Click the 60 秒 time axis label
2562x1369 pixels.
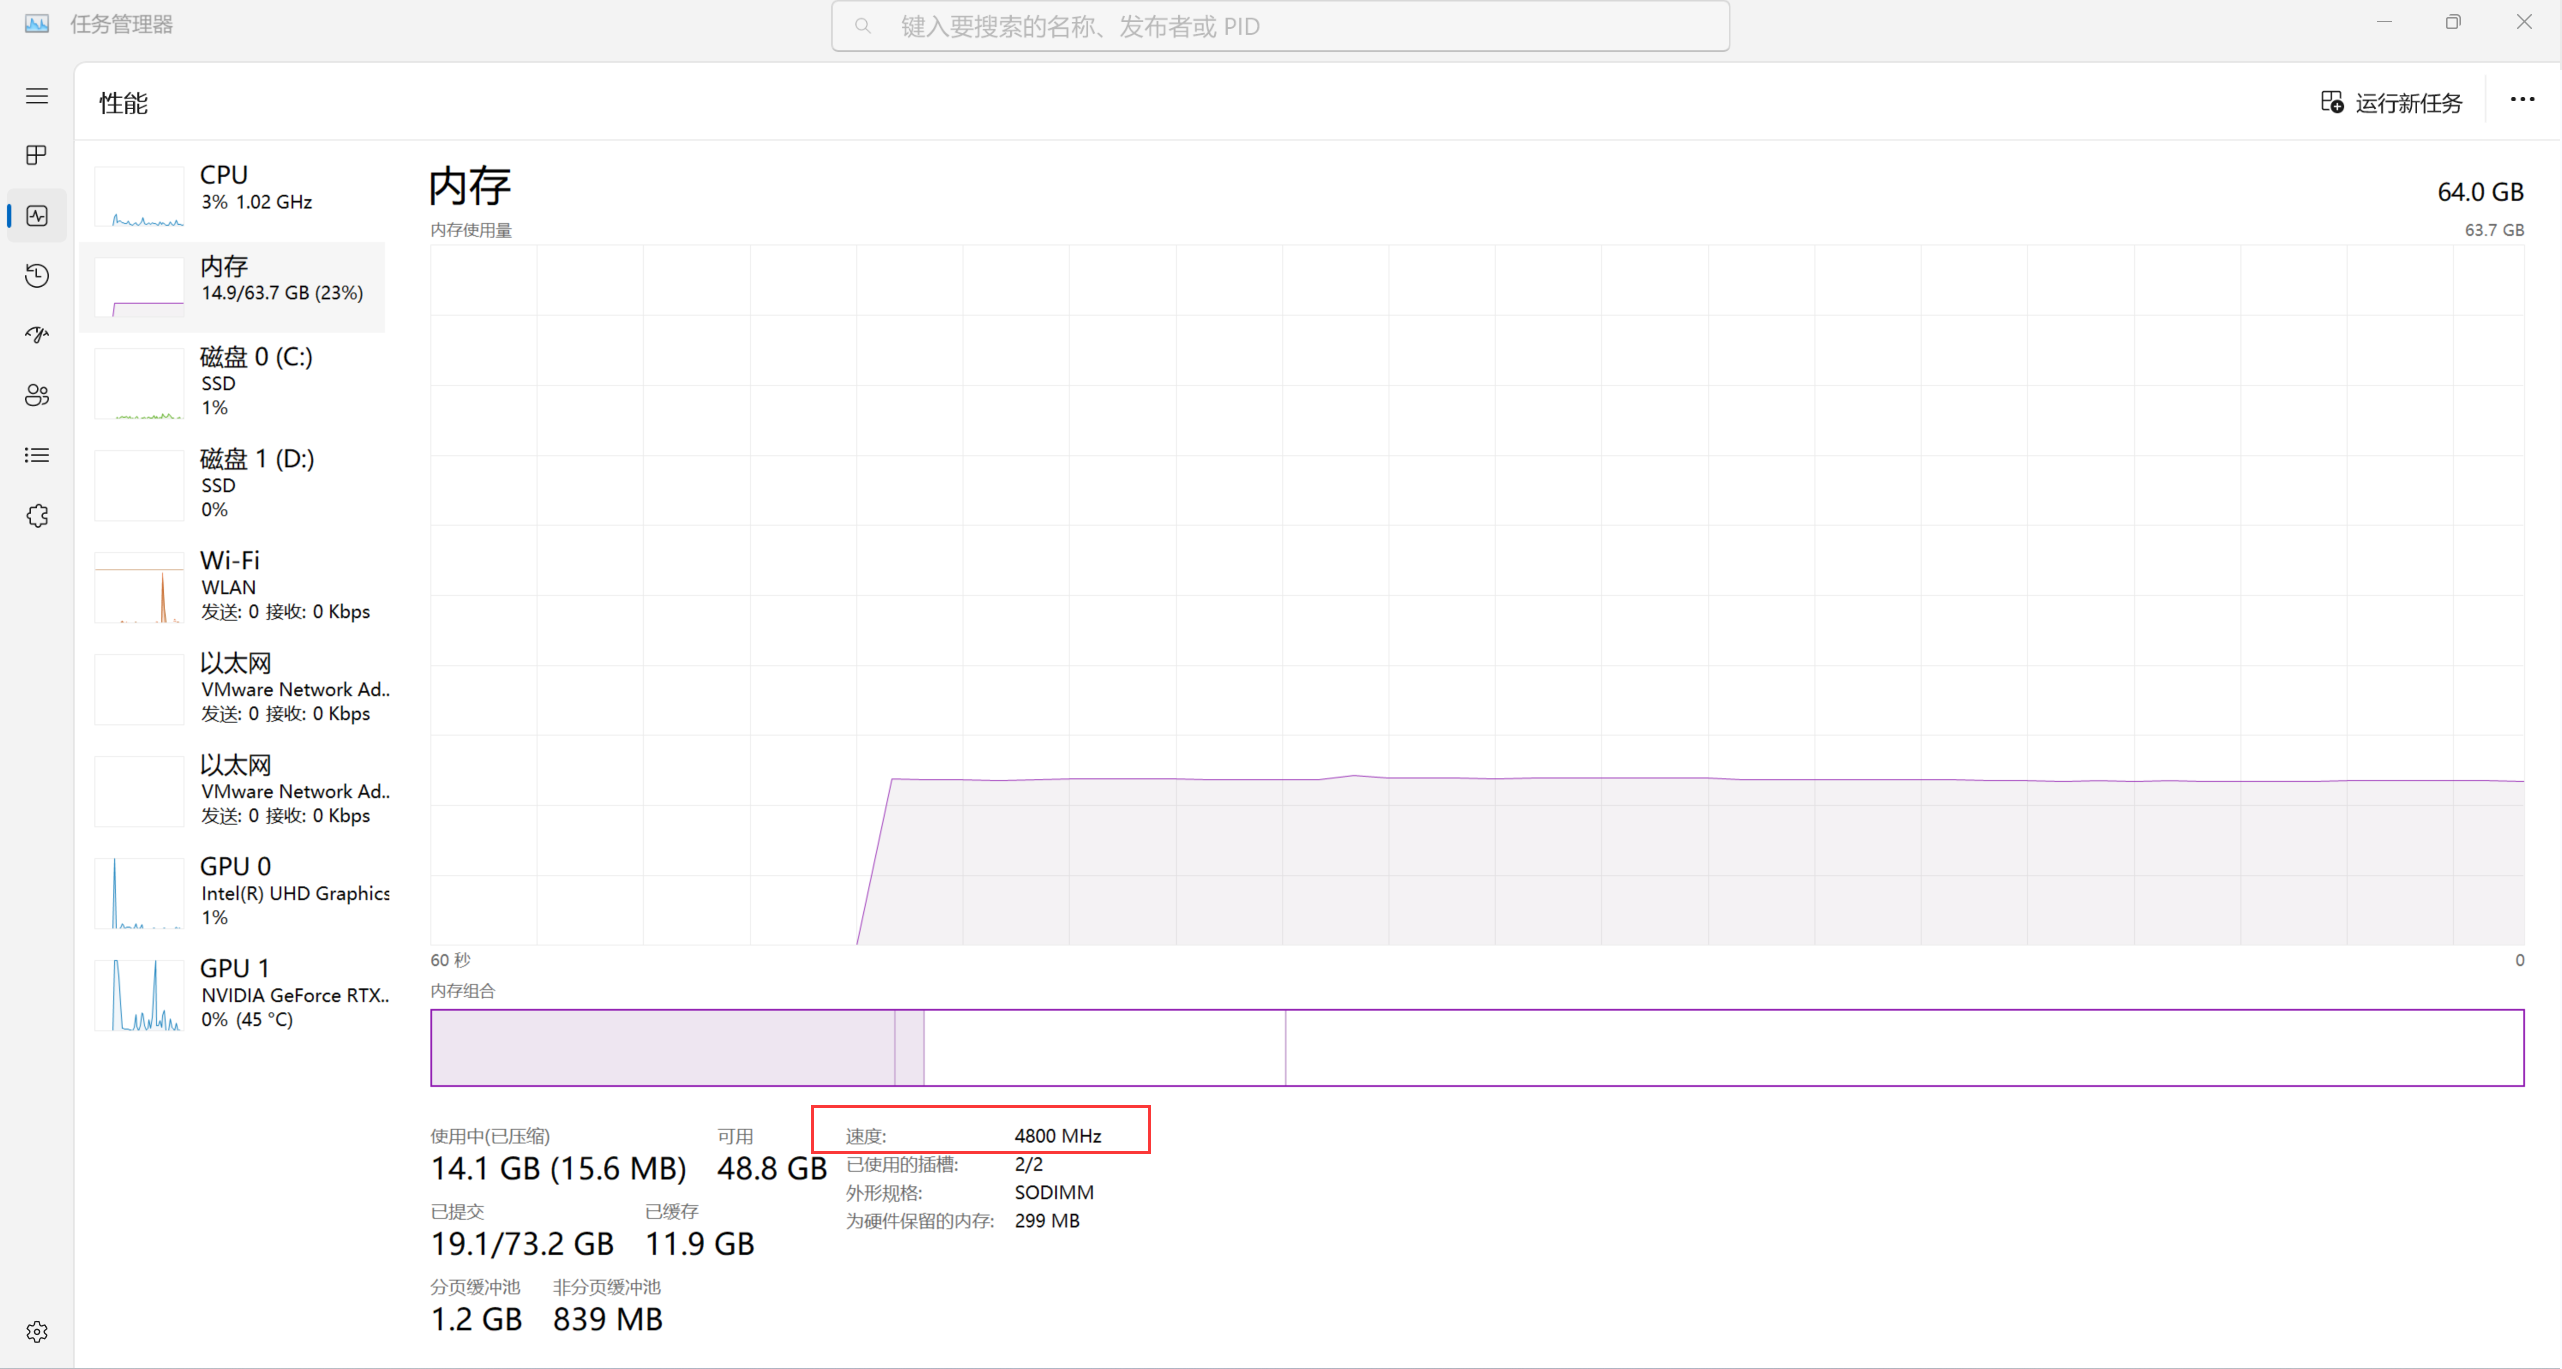point(450,960)
